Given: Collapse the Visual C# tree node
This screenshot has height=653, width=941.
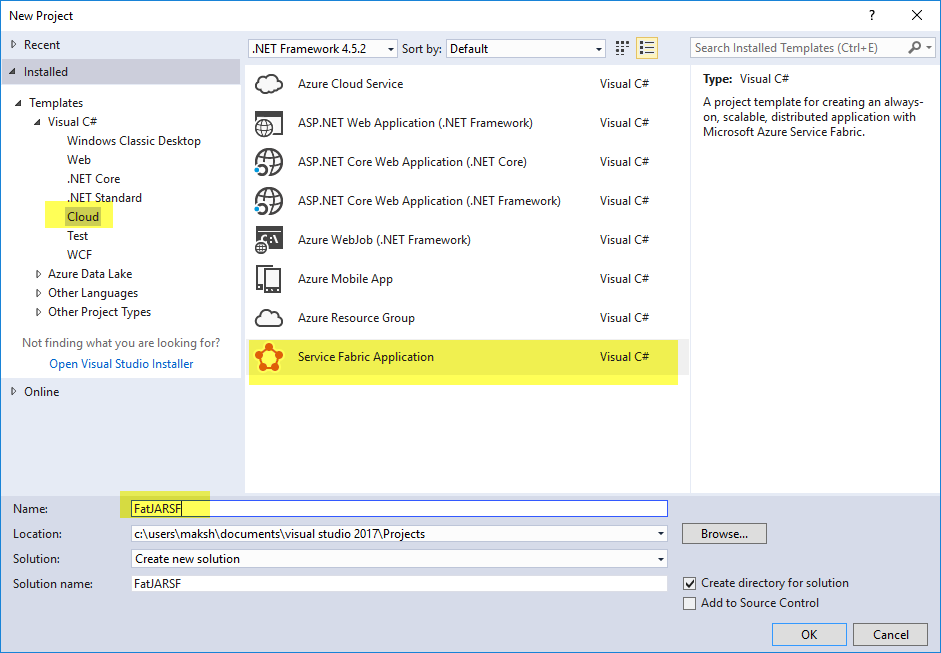Looking at the screenshot, I should pyautogui.click(x=37, y=122).
